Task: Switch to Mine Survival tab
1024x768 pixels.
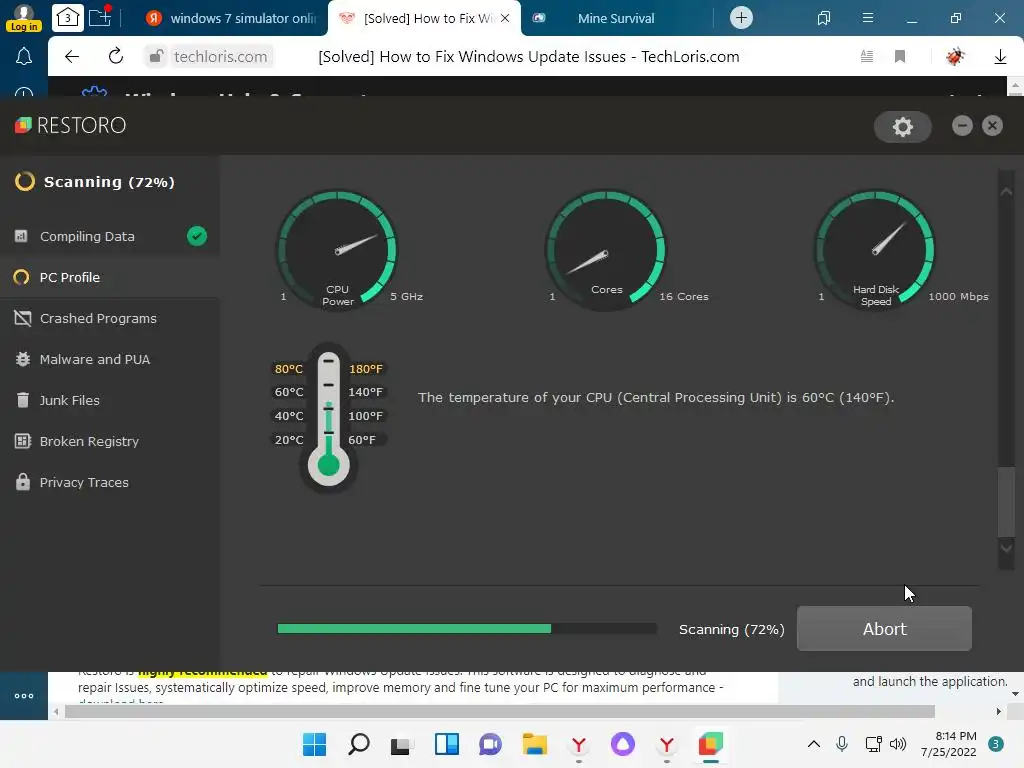Action: tap(615, 18)
